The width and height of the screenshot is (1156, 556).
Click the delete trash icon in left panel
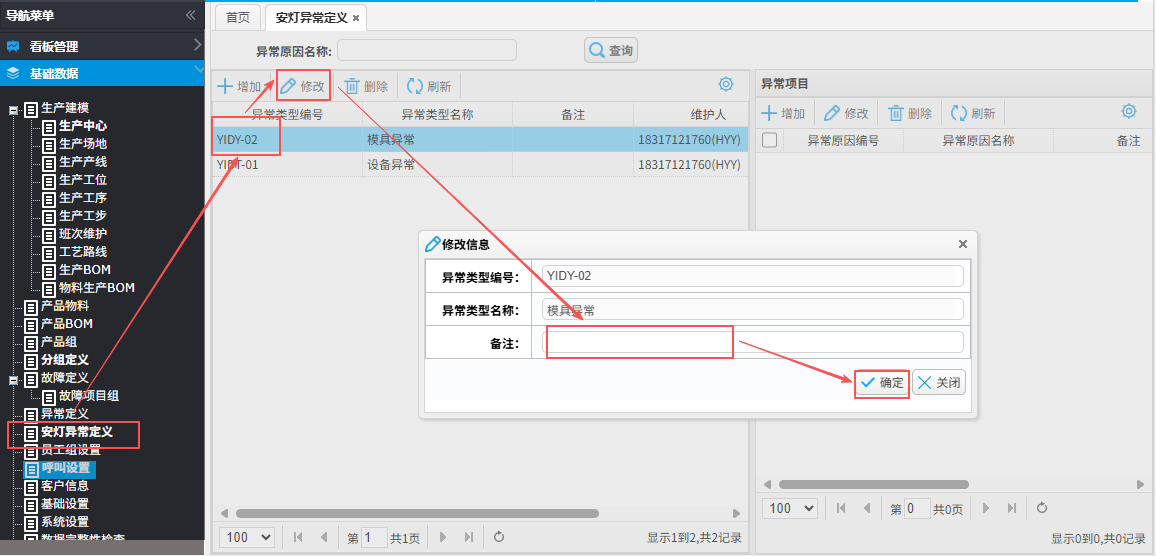[x=352, y=87]
